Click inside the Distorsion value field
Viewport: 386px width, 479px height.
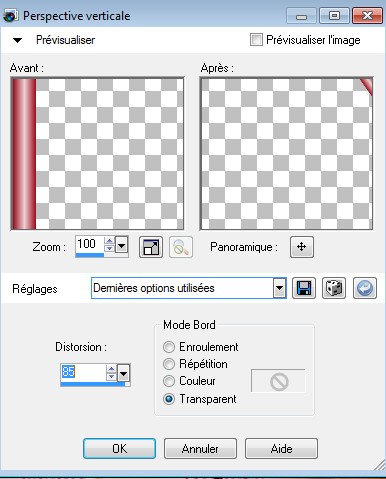pyautogui.click(x=83, y=372)
